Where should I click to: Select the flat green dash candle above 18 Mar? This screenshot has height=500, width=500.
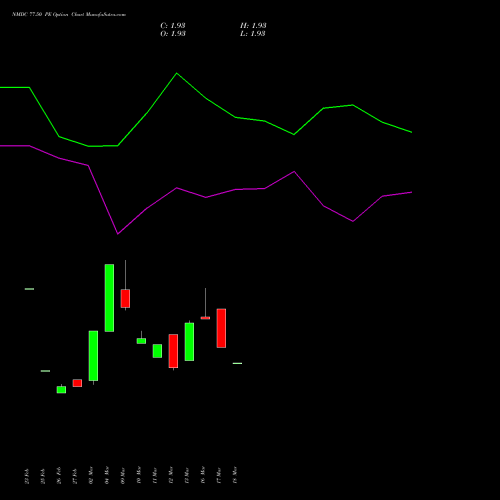[237, 363]
